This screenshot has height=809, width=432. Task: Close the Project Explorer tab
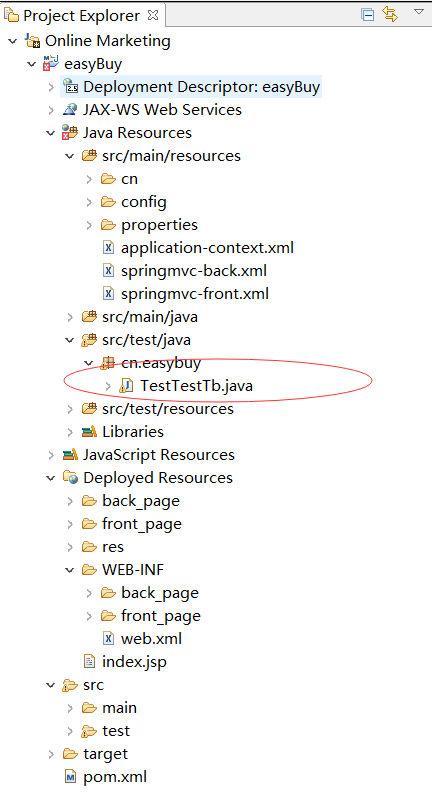(x=153, y=15)
